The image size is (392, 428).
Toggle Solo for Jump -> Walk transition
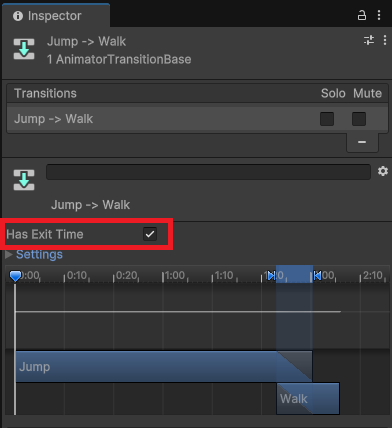pyautogui.click(x=327, y=119)
